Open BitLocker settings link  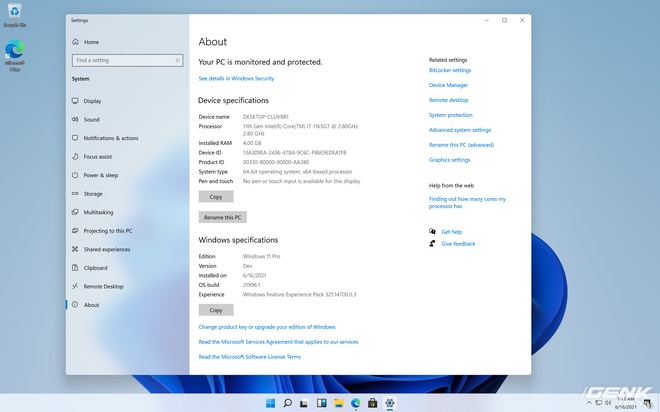click(450, 70)
